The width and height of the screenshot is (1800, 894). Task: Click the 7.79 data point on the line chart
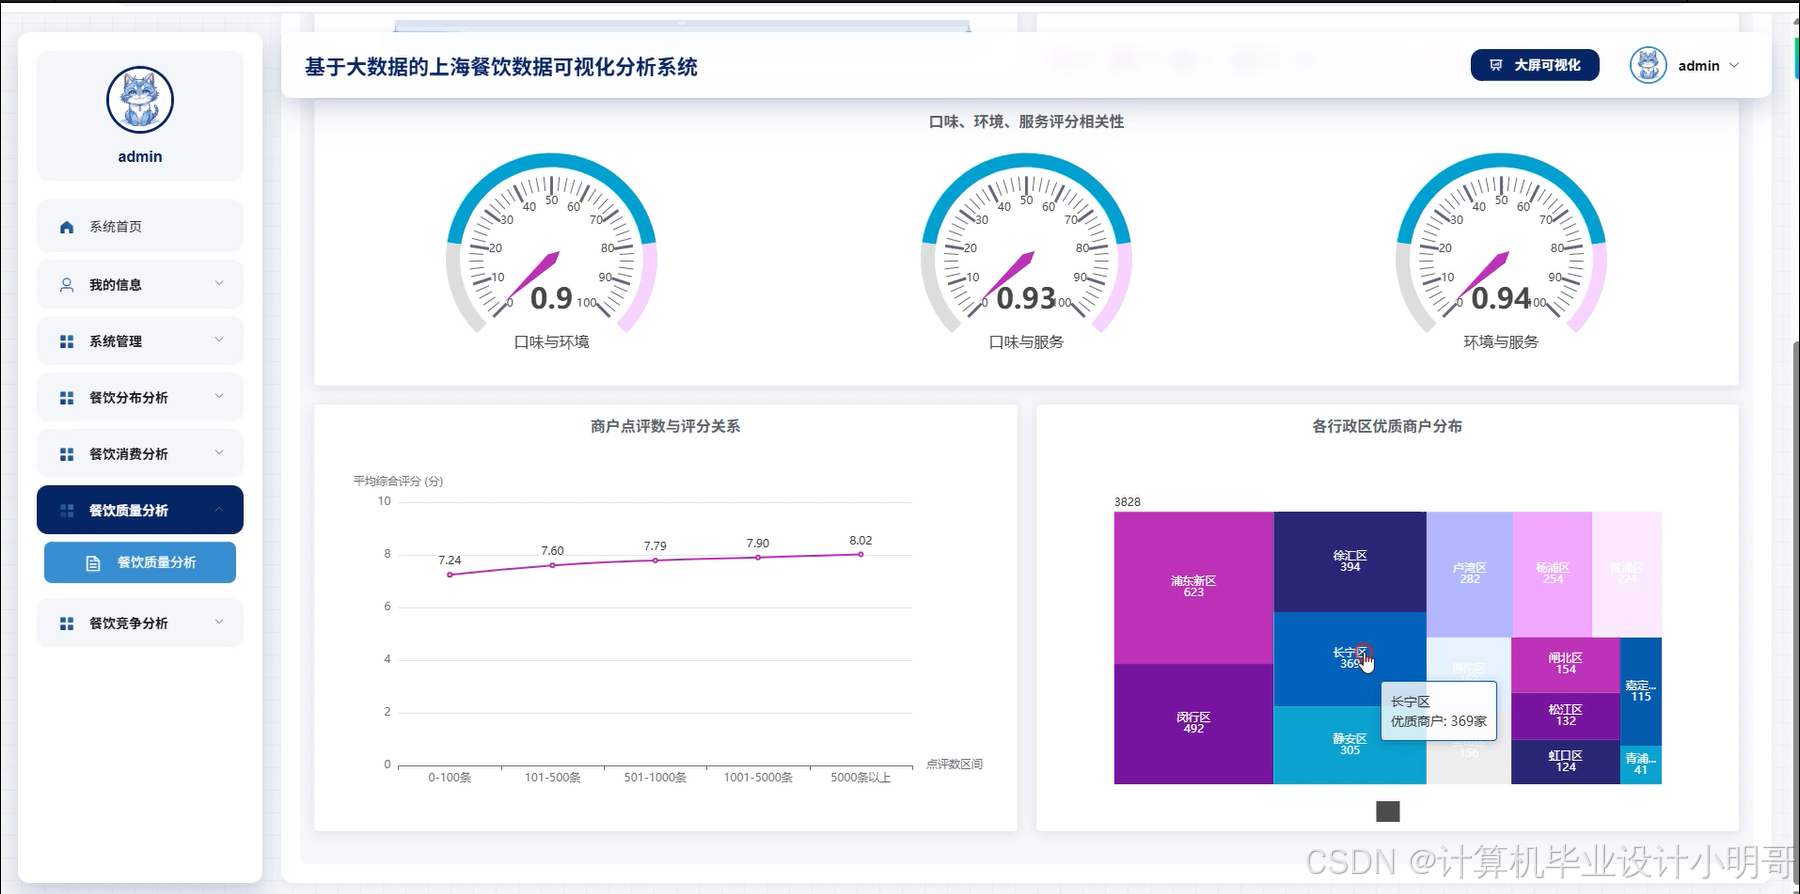point(656,561)
